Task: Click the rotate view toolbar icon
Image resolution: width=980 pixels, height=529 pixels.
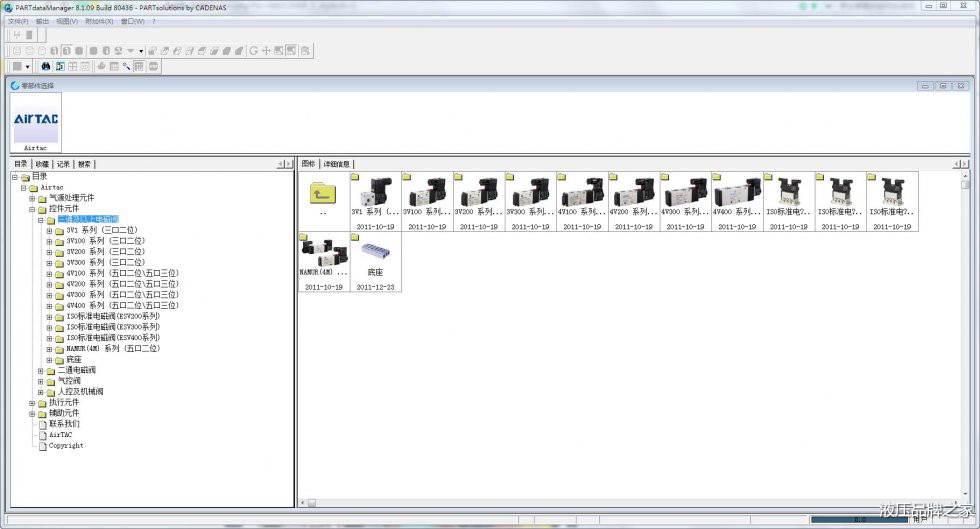Action: (x=254, y=50)
